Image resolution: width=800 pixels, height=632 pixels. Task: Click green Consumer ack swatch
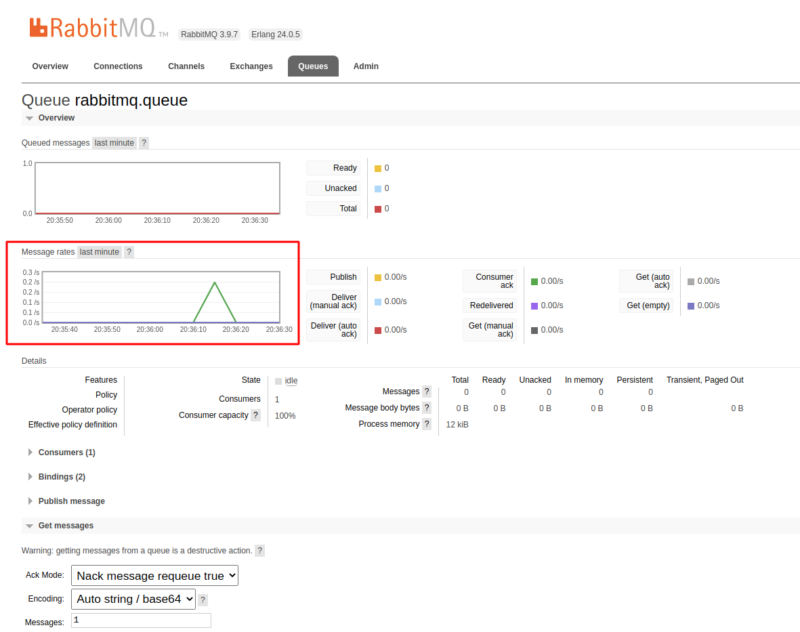535,282
